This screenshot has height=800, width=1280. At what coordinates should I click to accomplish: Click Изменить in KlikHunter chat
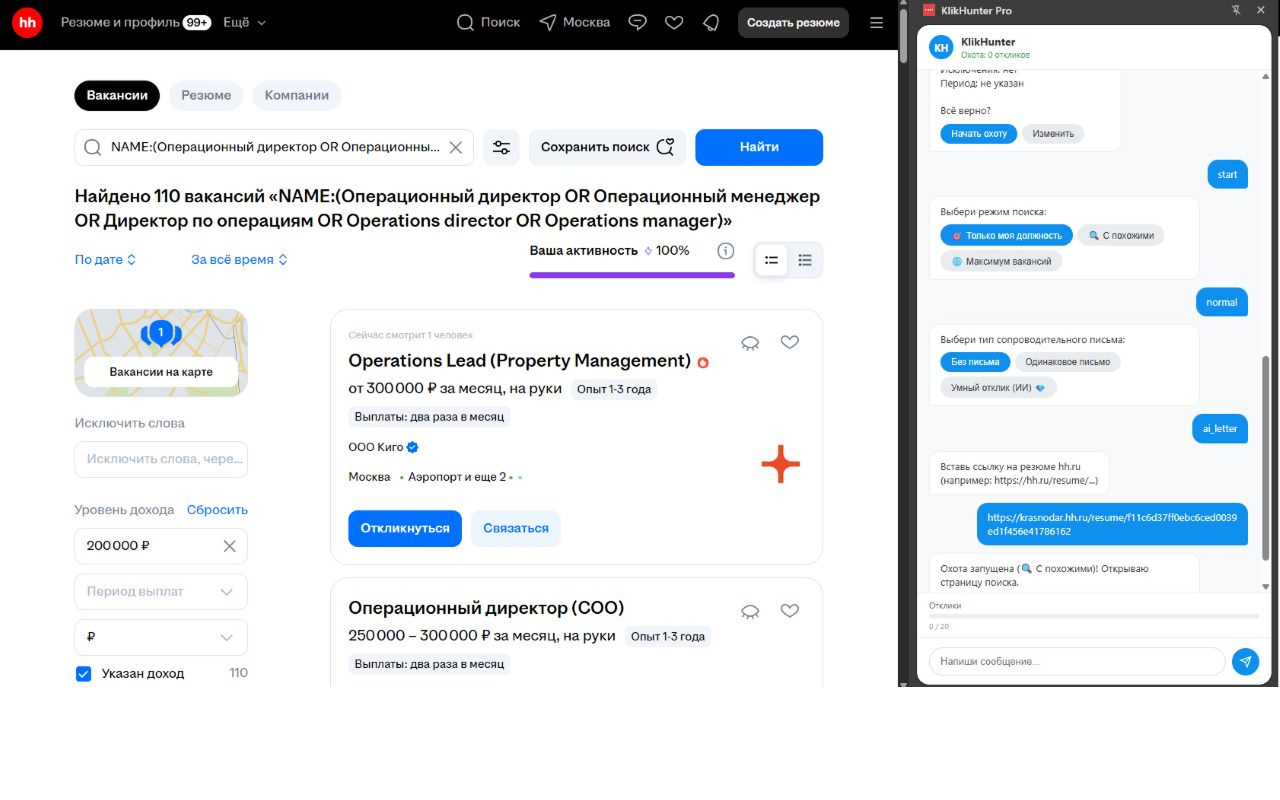pyautogui.click(x=1053, y=134)
